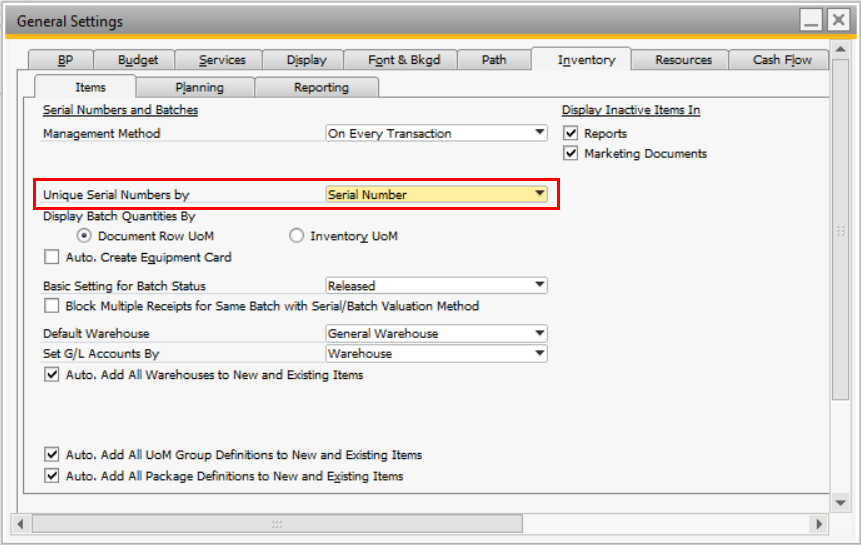Viewport: 861px width, 545px height.
Task: Select the Inventory UoM radio button
Action: [296, 236]
